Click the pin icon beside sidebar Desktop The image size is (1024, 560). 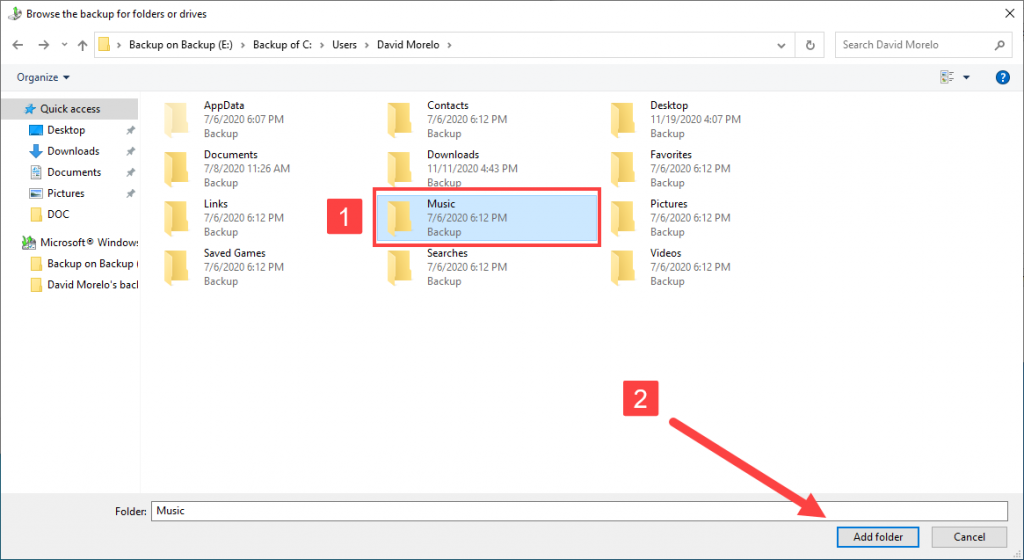pos(130,131)
